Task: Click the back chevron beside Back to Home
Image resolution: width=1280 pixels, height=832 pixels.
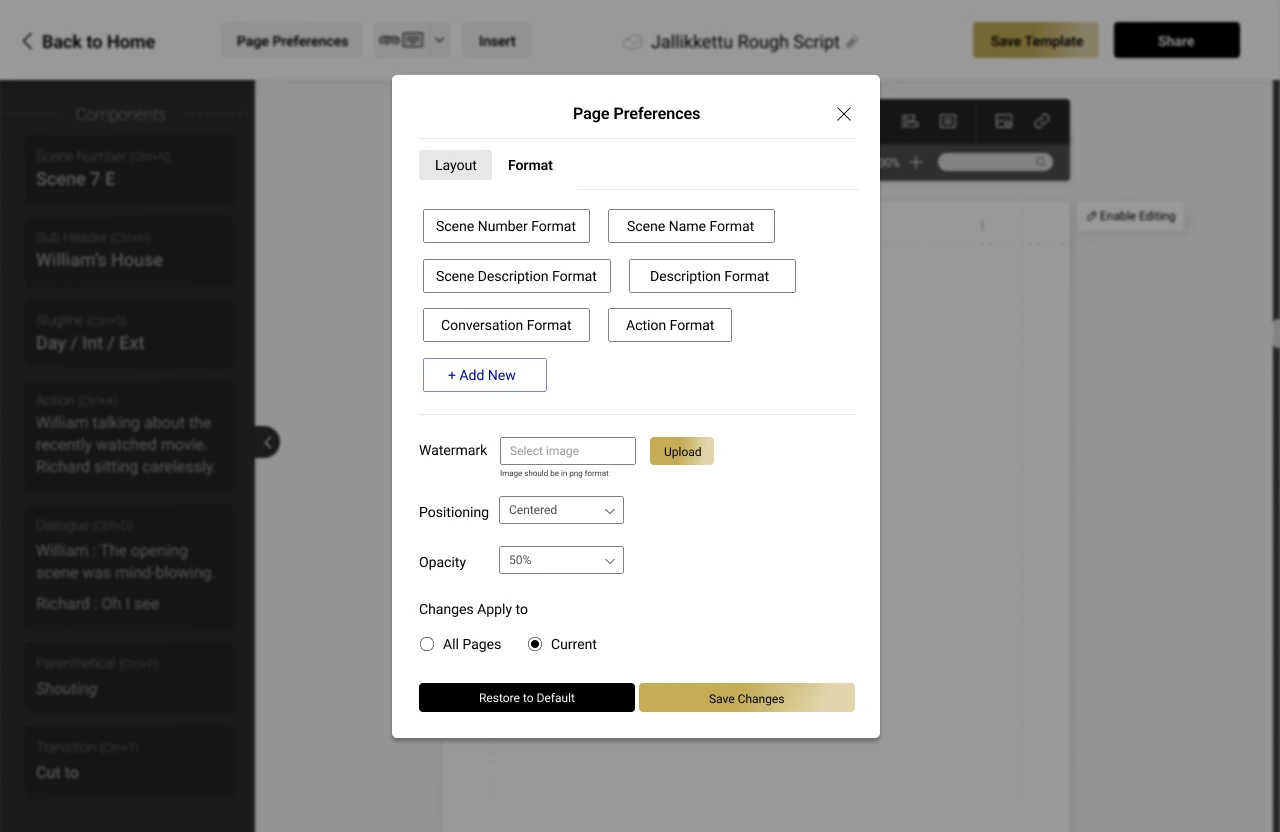Action: tap(25, 41)
